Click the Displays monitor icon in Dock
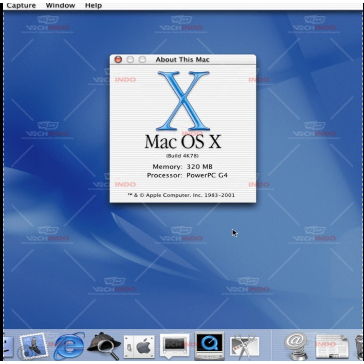This screenshot has width=364, height=364. [174, 346]
